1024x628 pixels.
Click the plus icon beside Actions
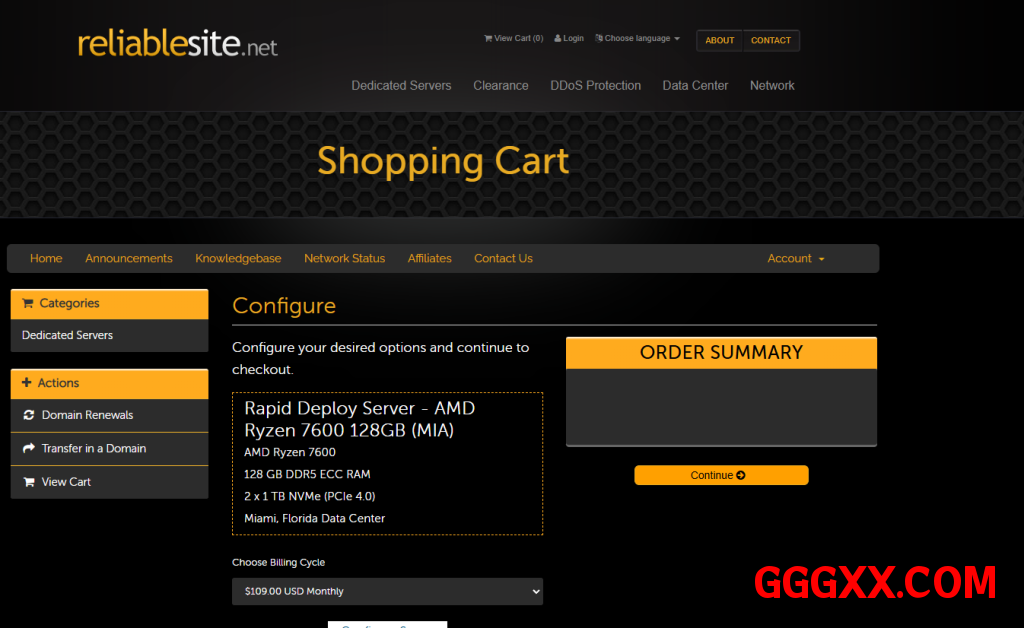(x=27, y=383)
